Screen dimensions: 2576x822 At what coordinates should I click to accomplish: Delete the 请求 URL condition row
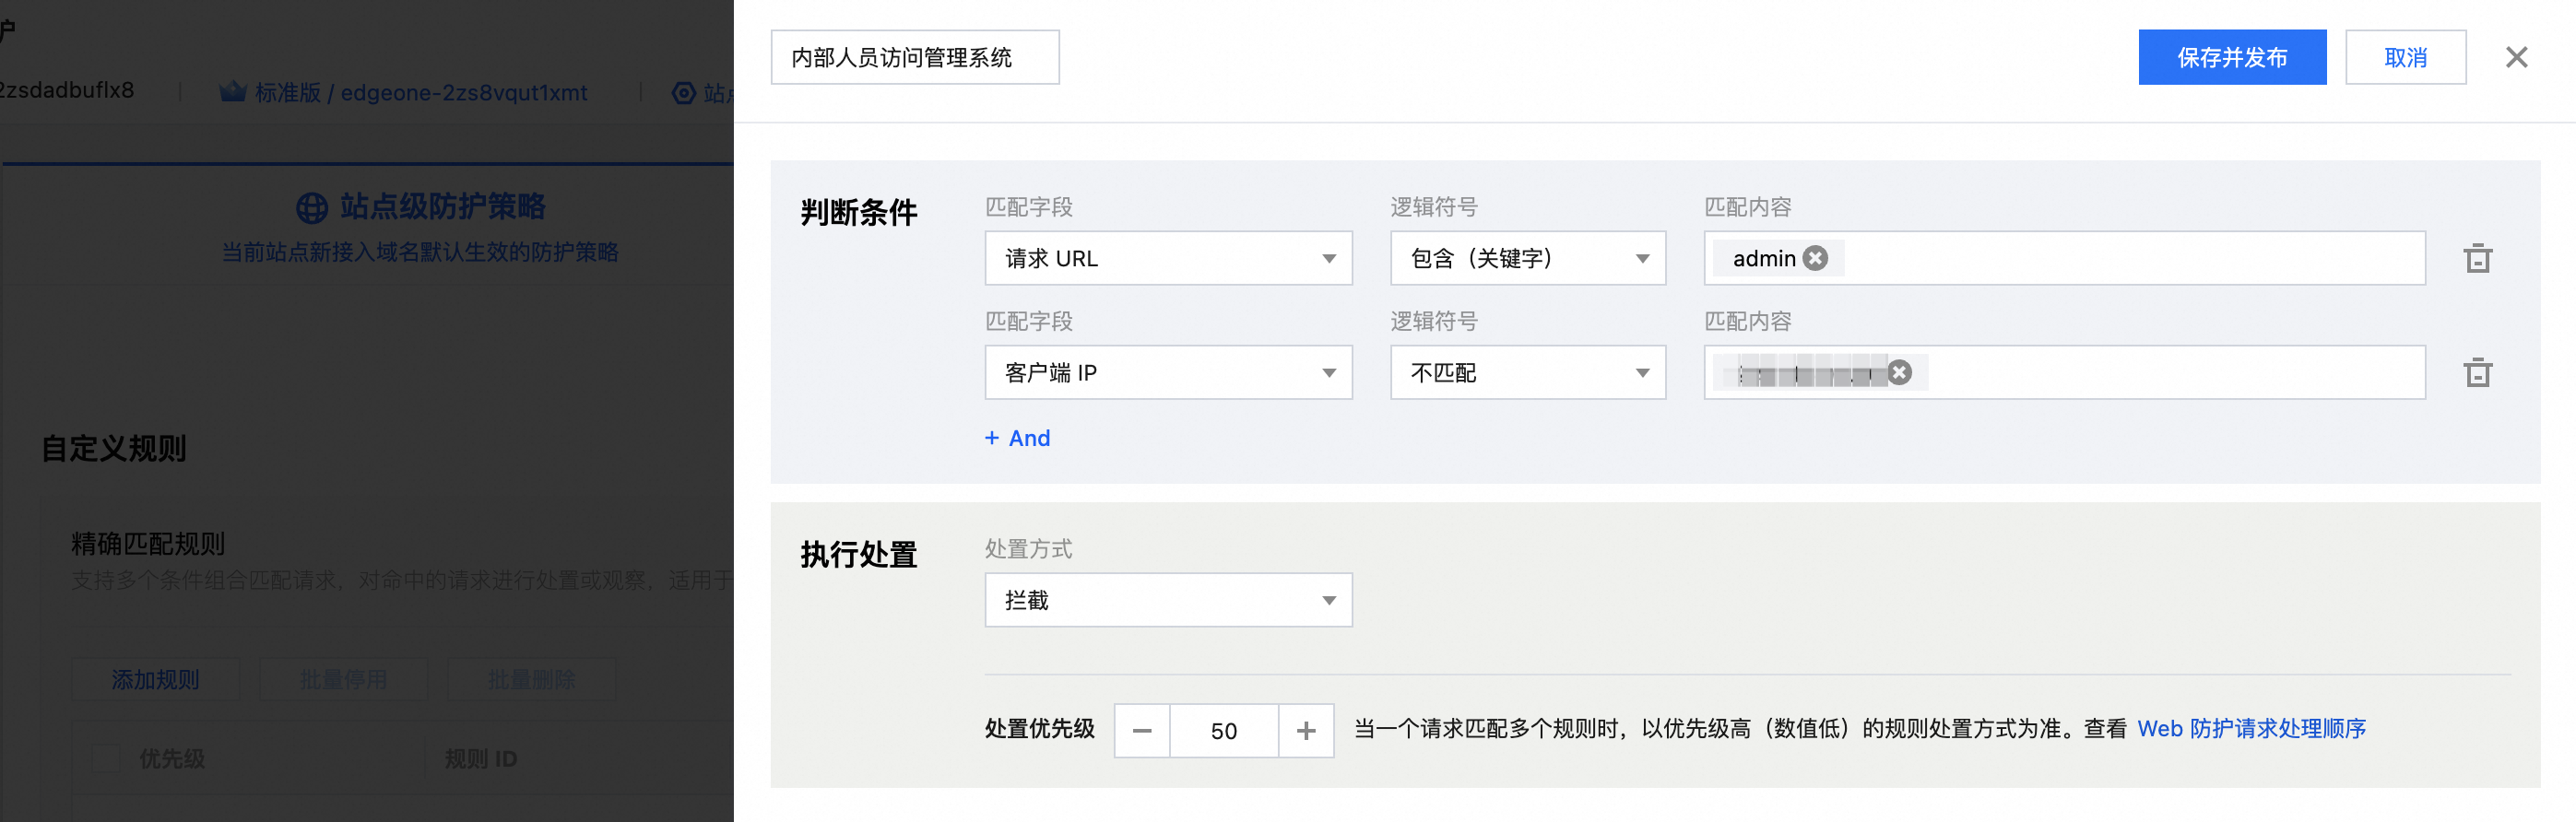pyautogui.click(x=2477, y=258)
